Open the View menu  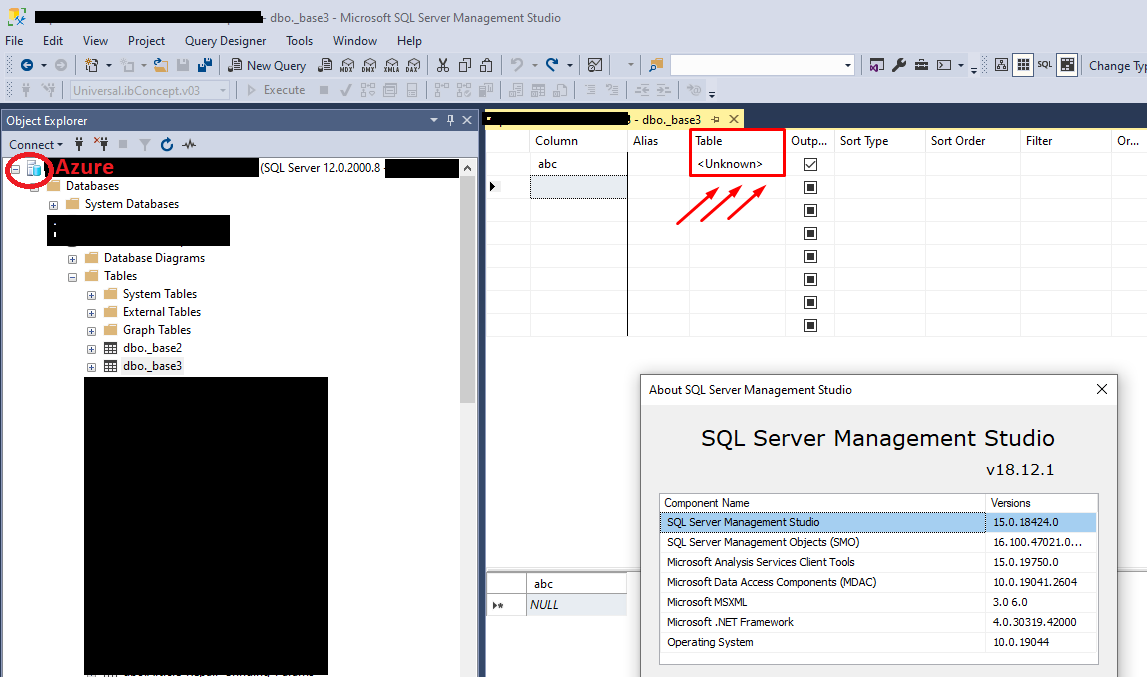point(95,41)
